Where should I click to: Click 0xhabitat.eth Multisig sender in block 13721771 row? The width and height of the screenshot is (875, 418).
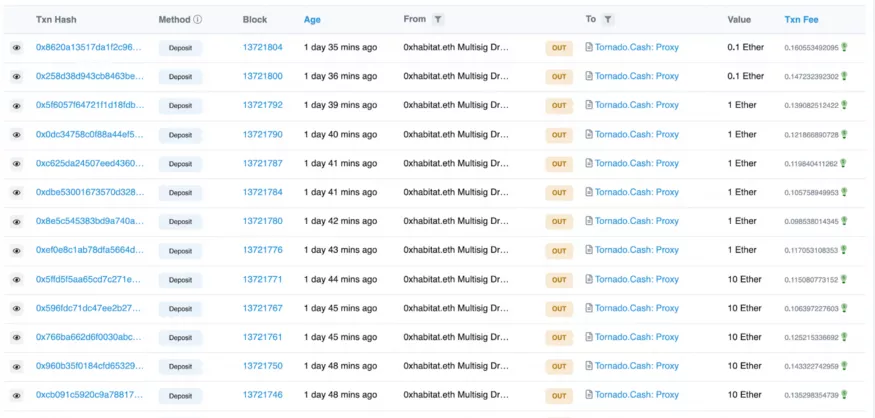456,279
